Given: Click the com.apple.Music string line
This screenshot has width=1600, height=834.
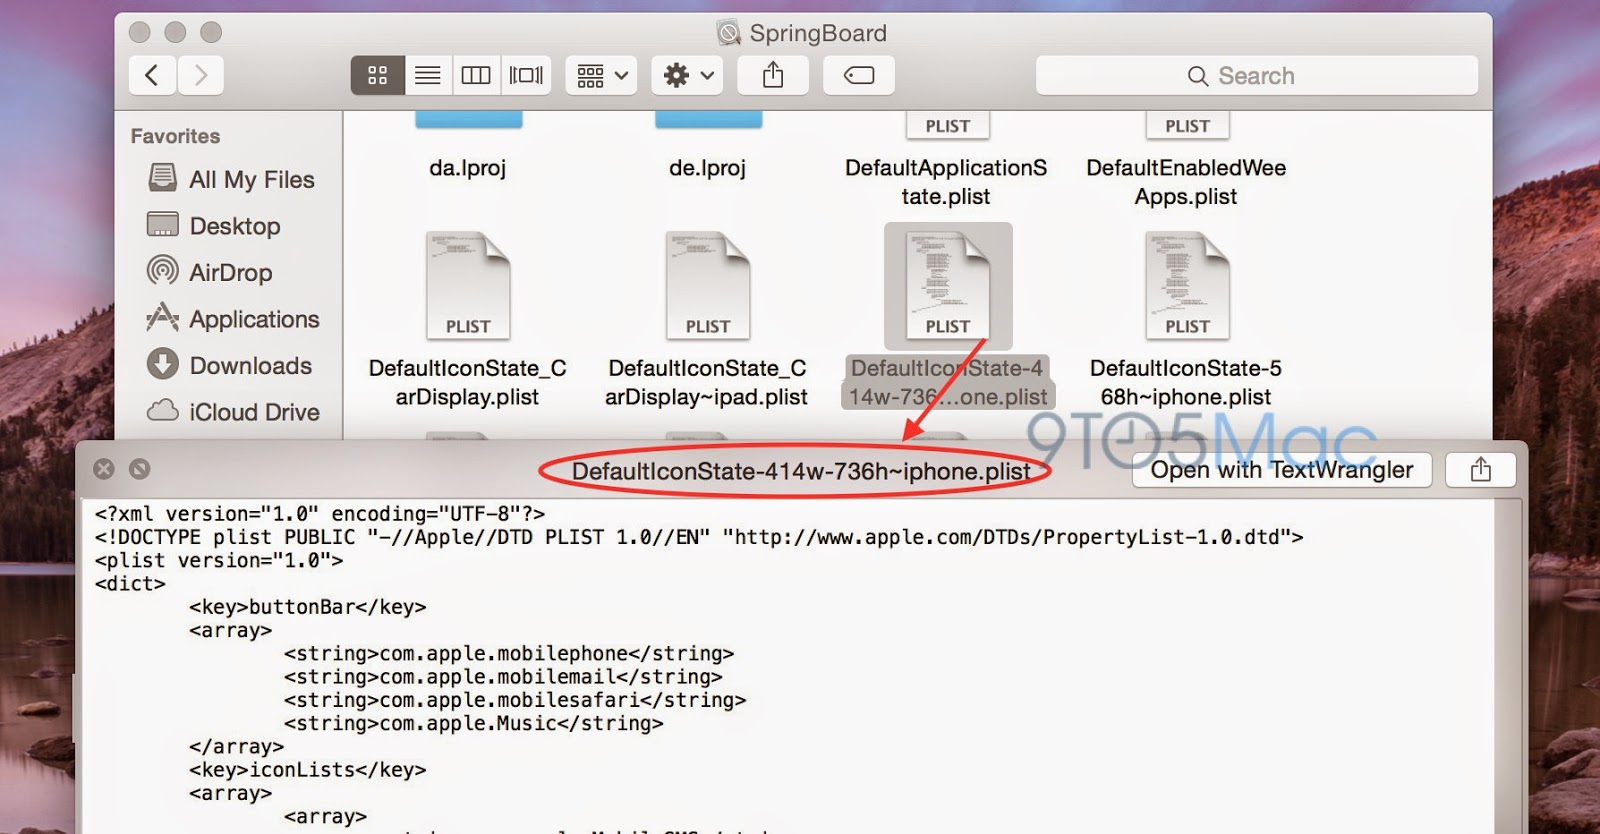Looking at the screenshot, I should coord(474,724).
